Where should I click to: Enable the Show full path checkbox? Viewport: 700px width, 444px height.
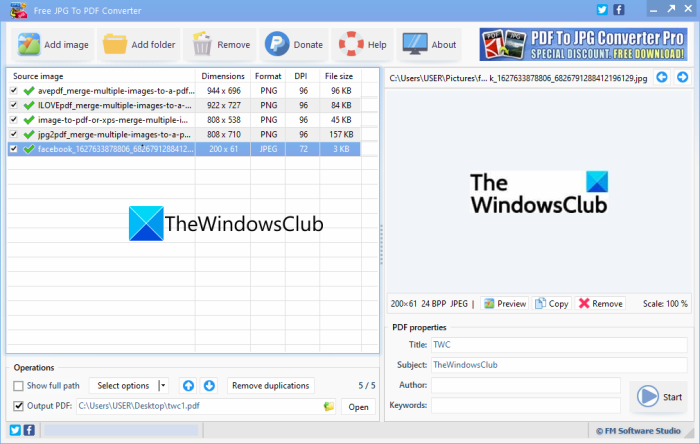pyautogui.click(x=18, y=386)
